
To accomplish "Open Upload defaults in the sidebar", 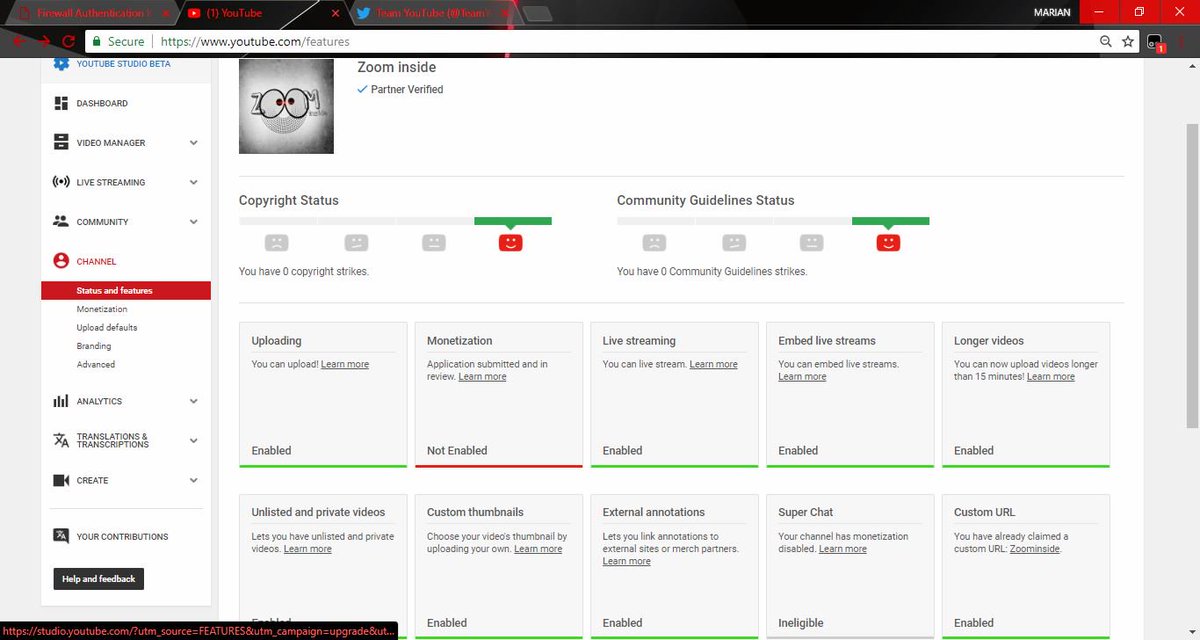I will click(x=107, y=328).
